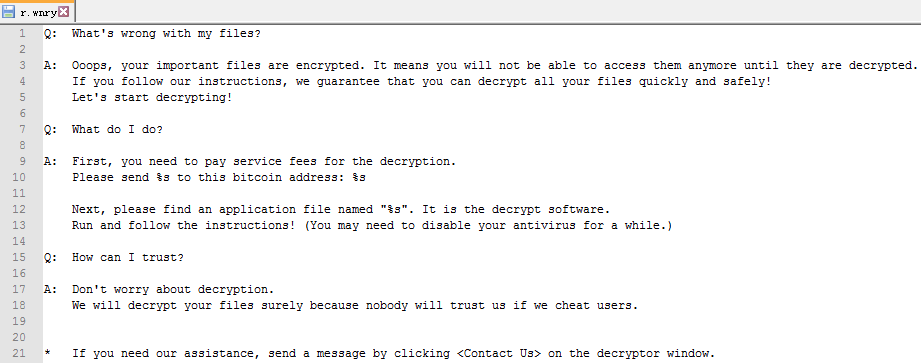This screenshot has height=363, width=921.
Task: Click the blue save-state icon on r.wnry tab
Action: pyautogui.click(x=8, y=12)
